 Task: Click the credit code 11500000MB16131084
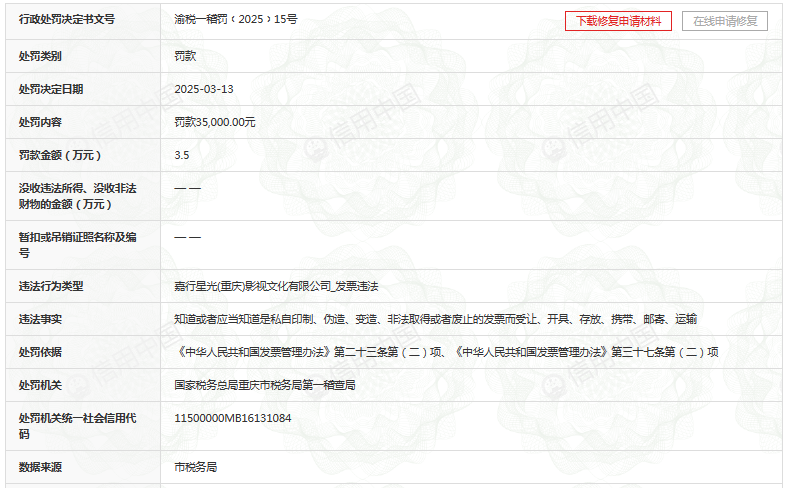(233, 417)
